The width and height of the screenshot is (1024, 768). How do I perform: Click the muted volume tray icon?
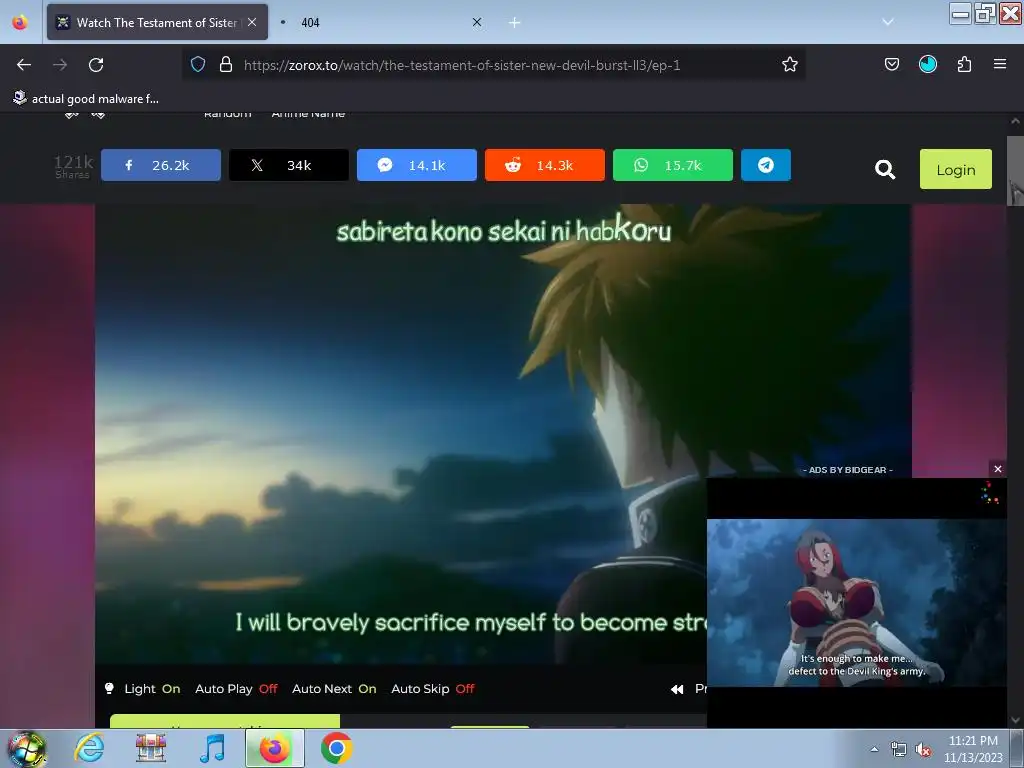coord(923,750)
